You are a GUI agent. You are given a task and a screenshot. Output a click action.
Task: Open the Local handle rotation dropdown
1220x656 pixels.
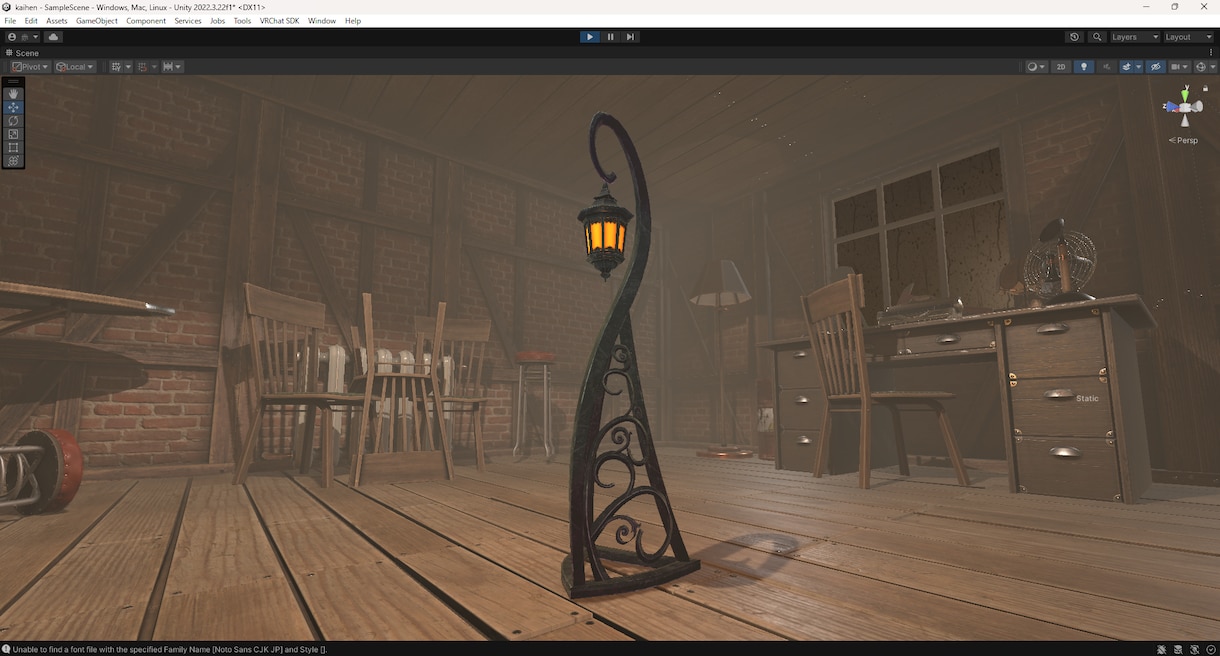75,67
